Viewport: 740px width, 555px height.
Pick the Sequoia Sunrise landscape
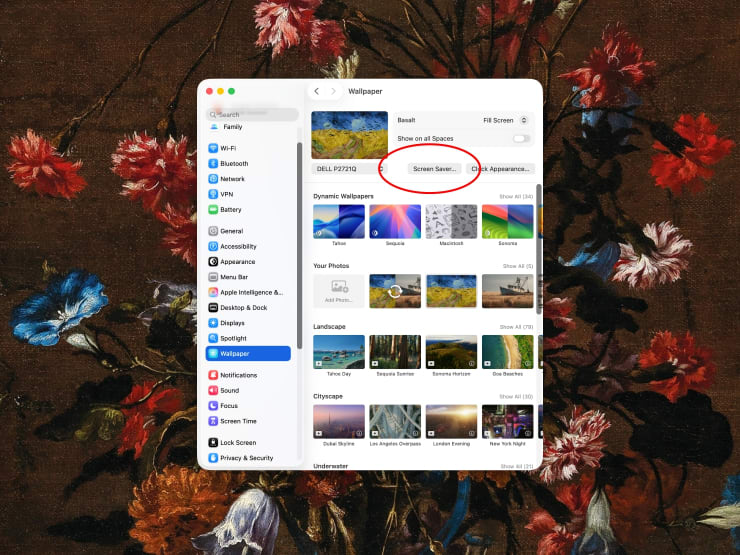point(395,352)
